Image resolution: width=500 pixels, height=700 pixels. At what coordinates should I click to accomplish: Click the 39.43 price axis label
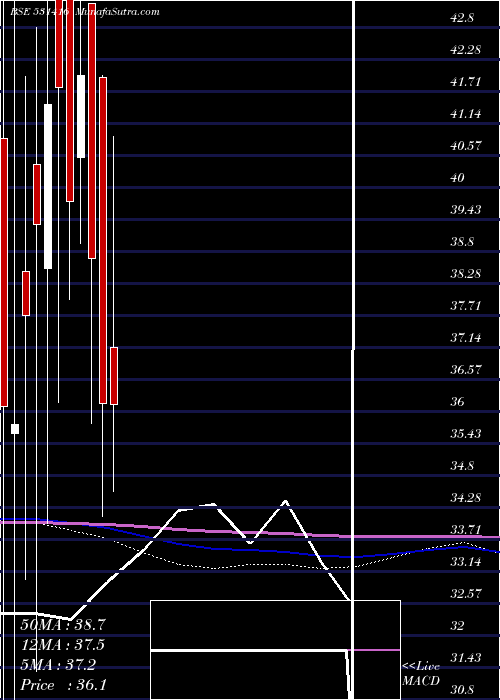pos(466,209)
